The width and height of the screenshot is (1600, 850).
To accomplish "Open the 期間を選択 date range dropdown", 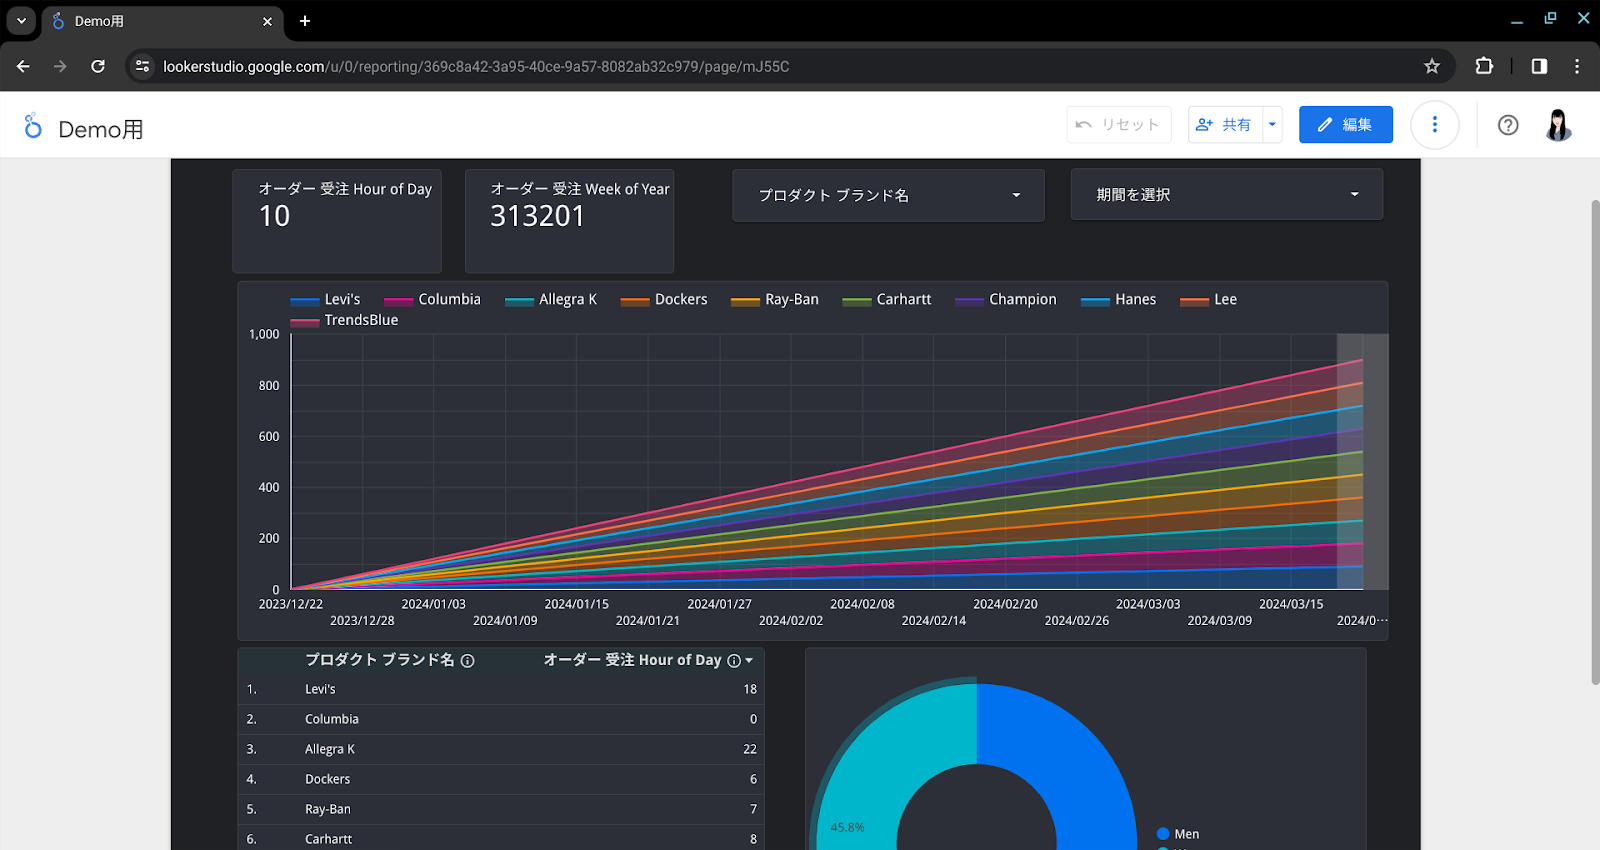I will coord(1226,194).
